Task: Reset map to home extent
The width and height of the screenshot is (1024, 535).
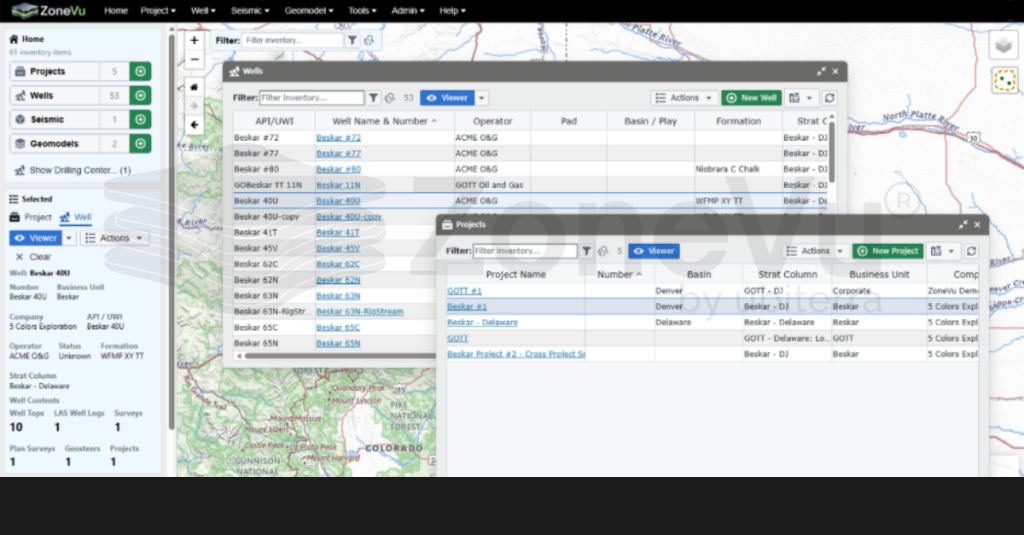Action: (194, 87)
